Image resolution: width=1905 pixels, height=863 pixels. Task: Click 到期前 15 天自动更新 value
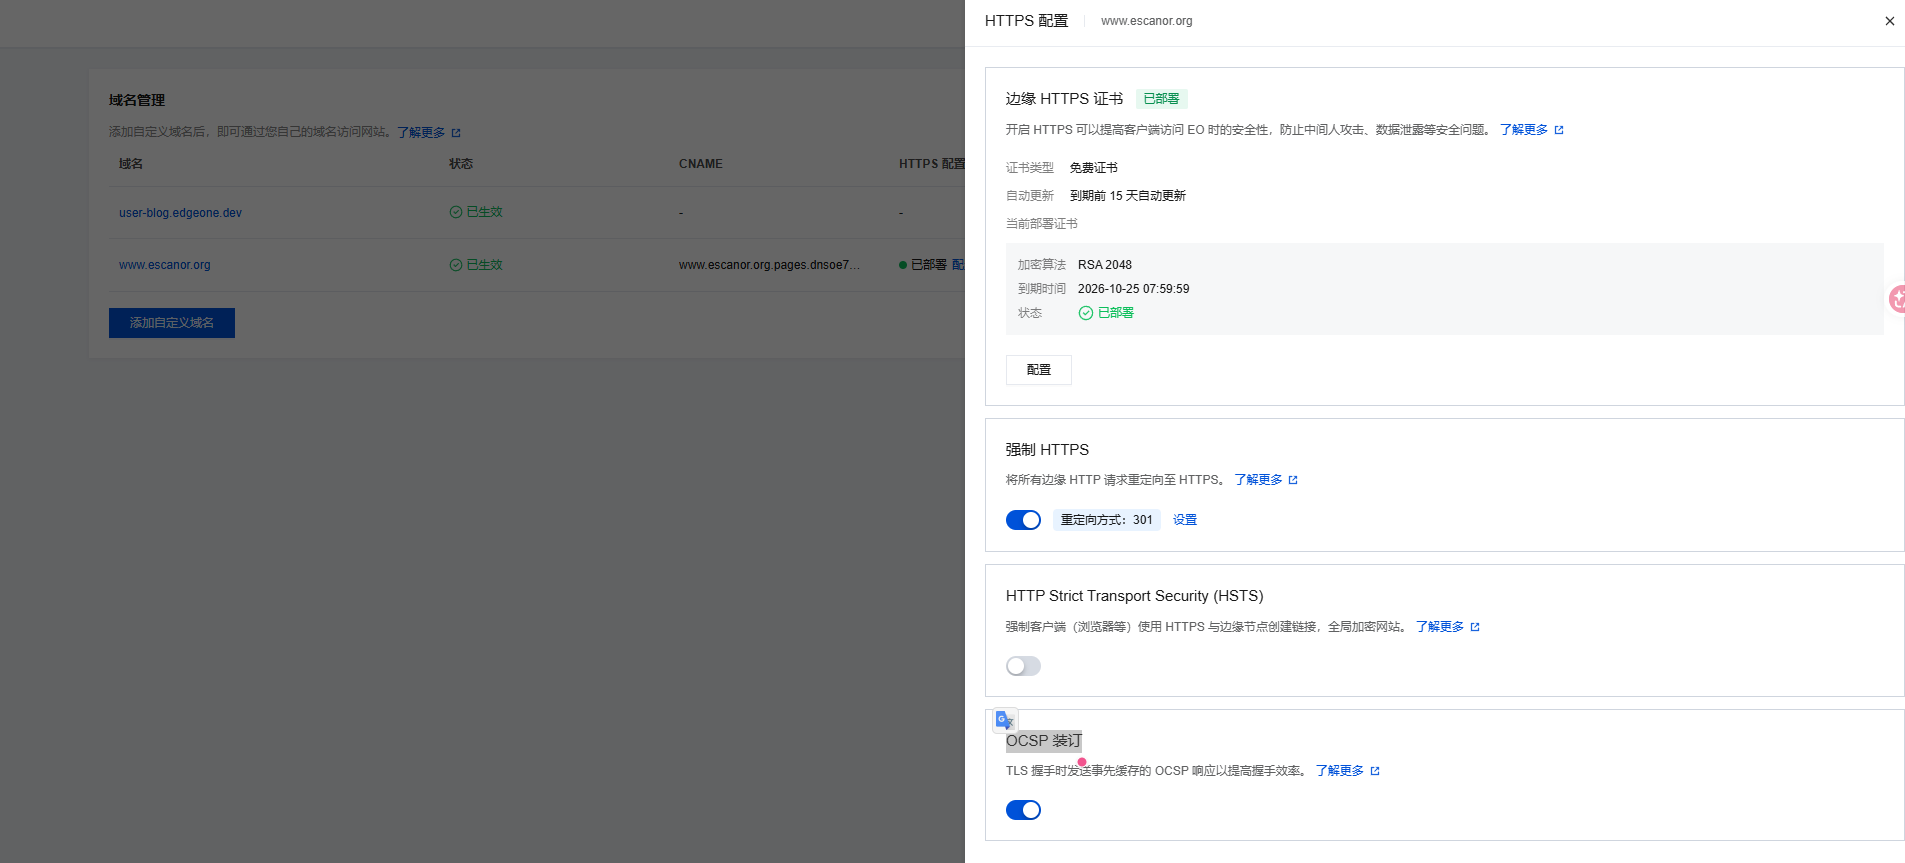[1128, 196]
